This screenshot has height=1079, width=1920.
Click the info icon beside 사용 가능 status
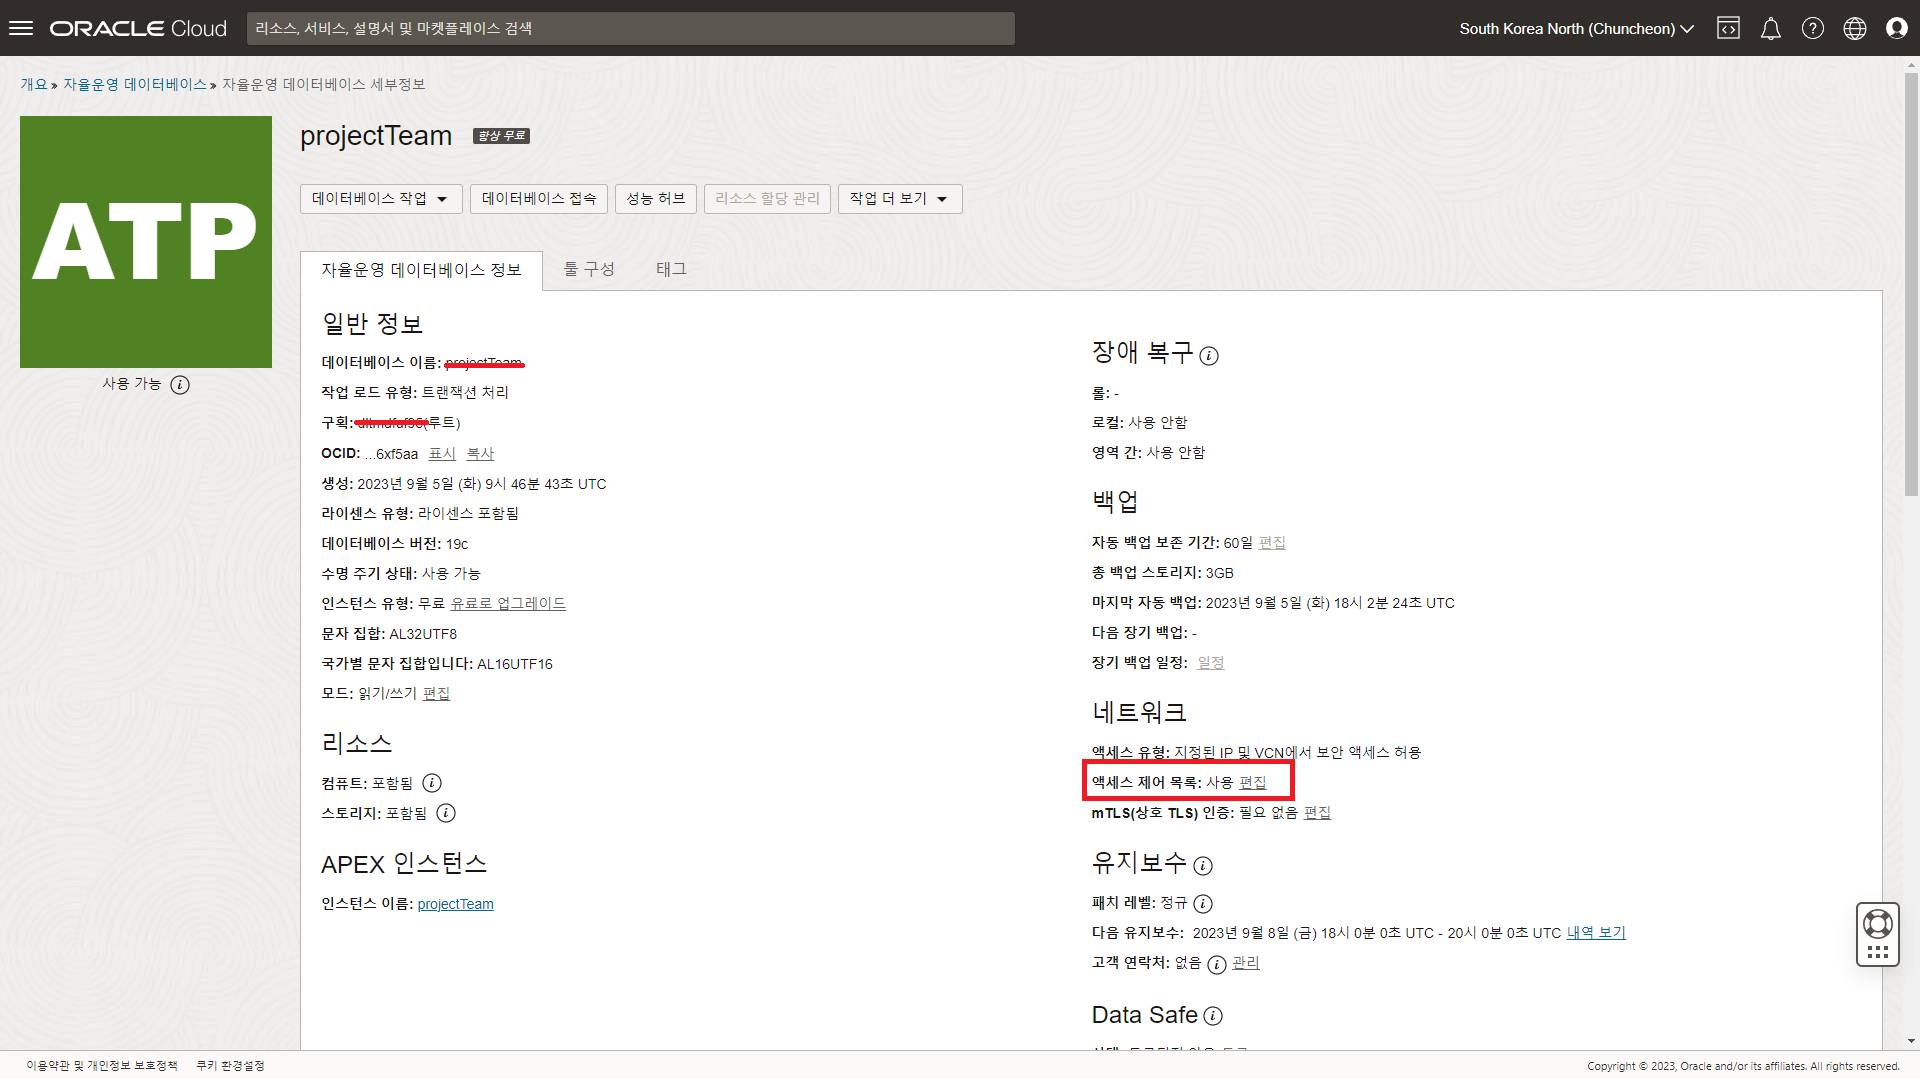coord(180,384)
